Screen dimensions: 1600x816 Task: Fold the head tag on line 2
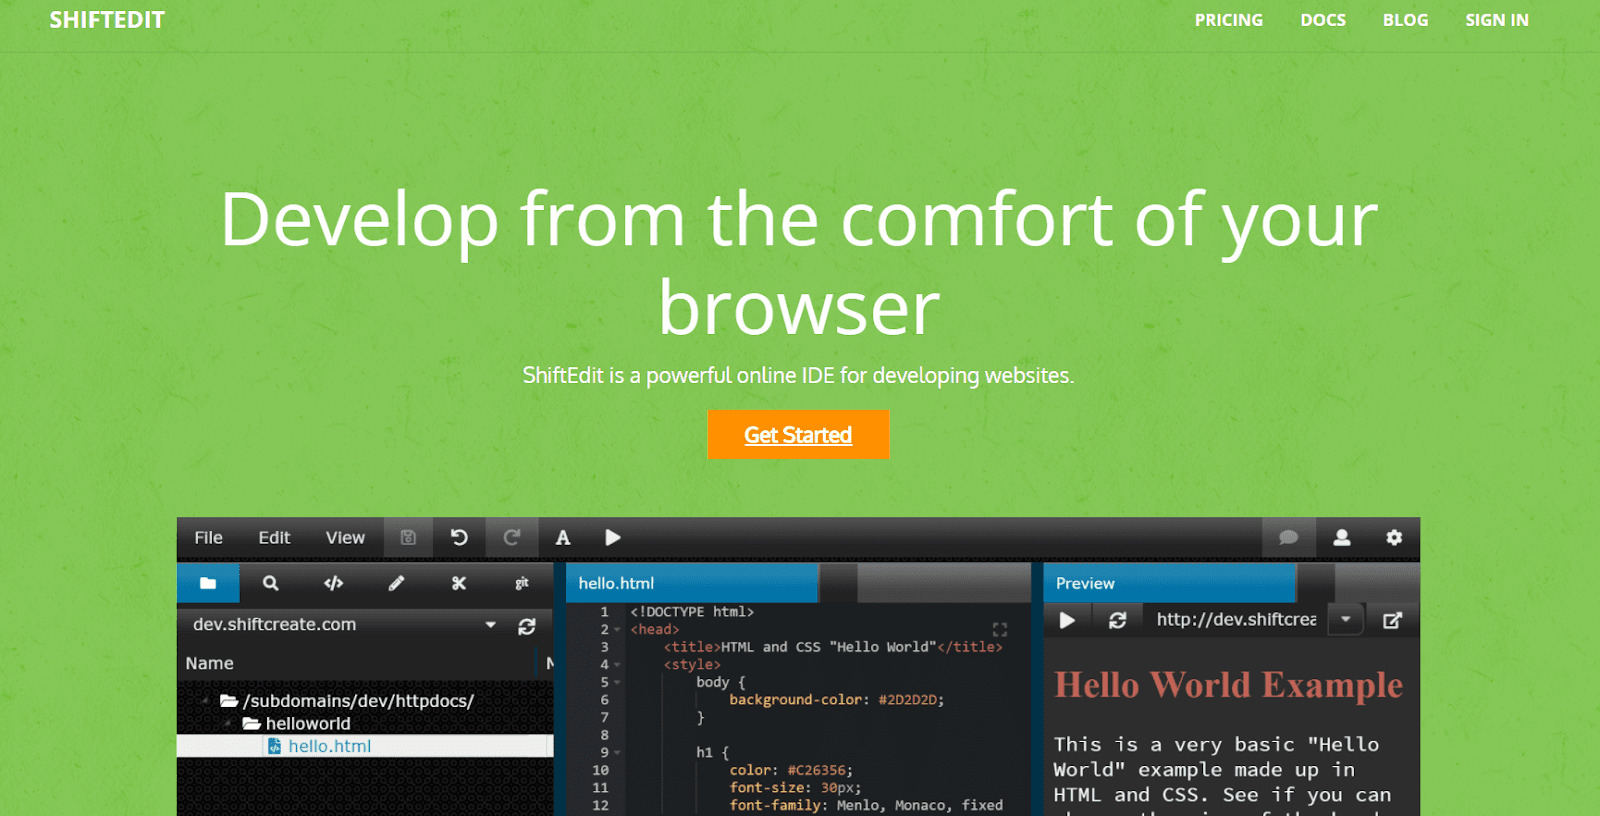click(618, 630)
